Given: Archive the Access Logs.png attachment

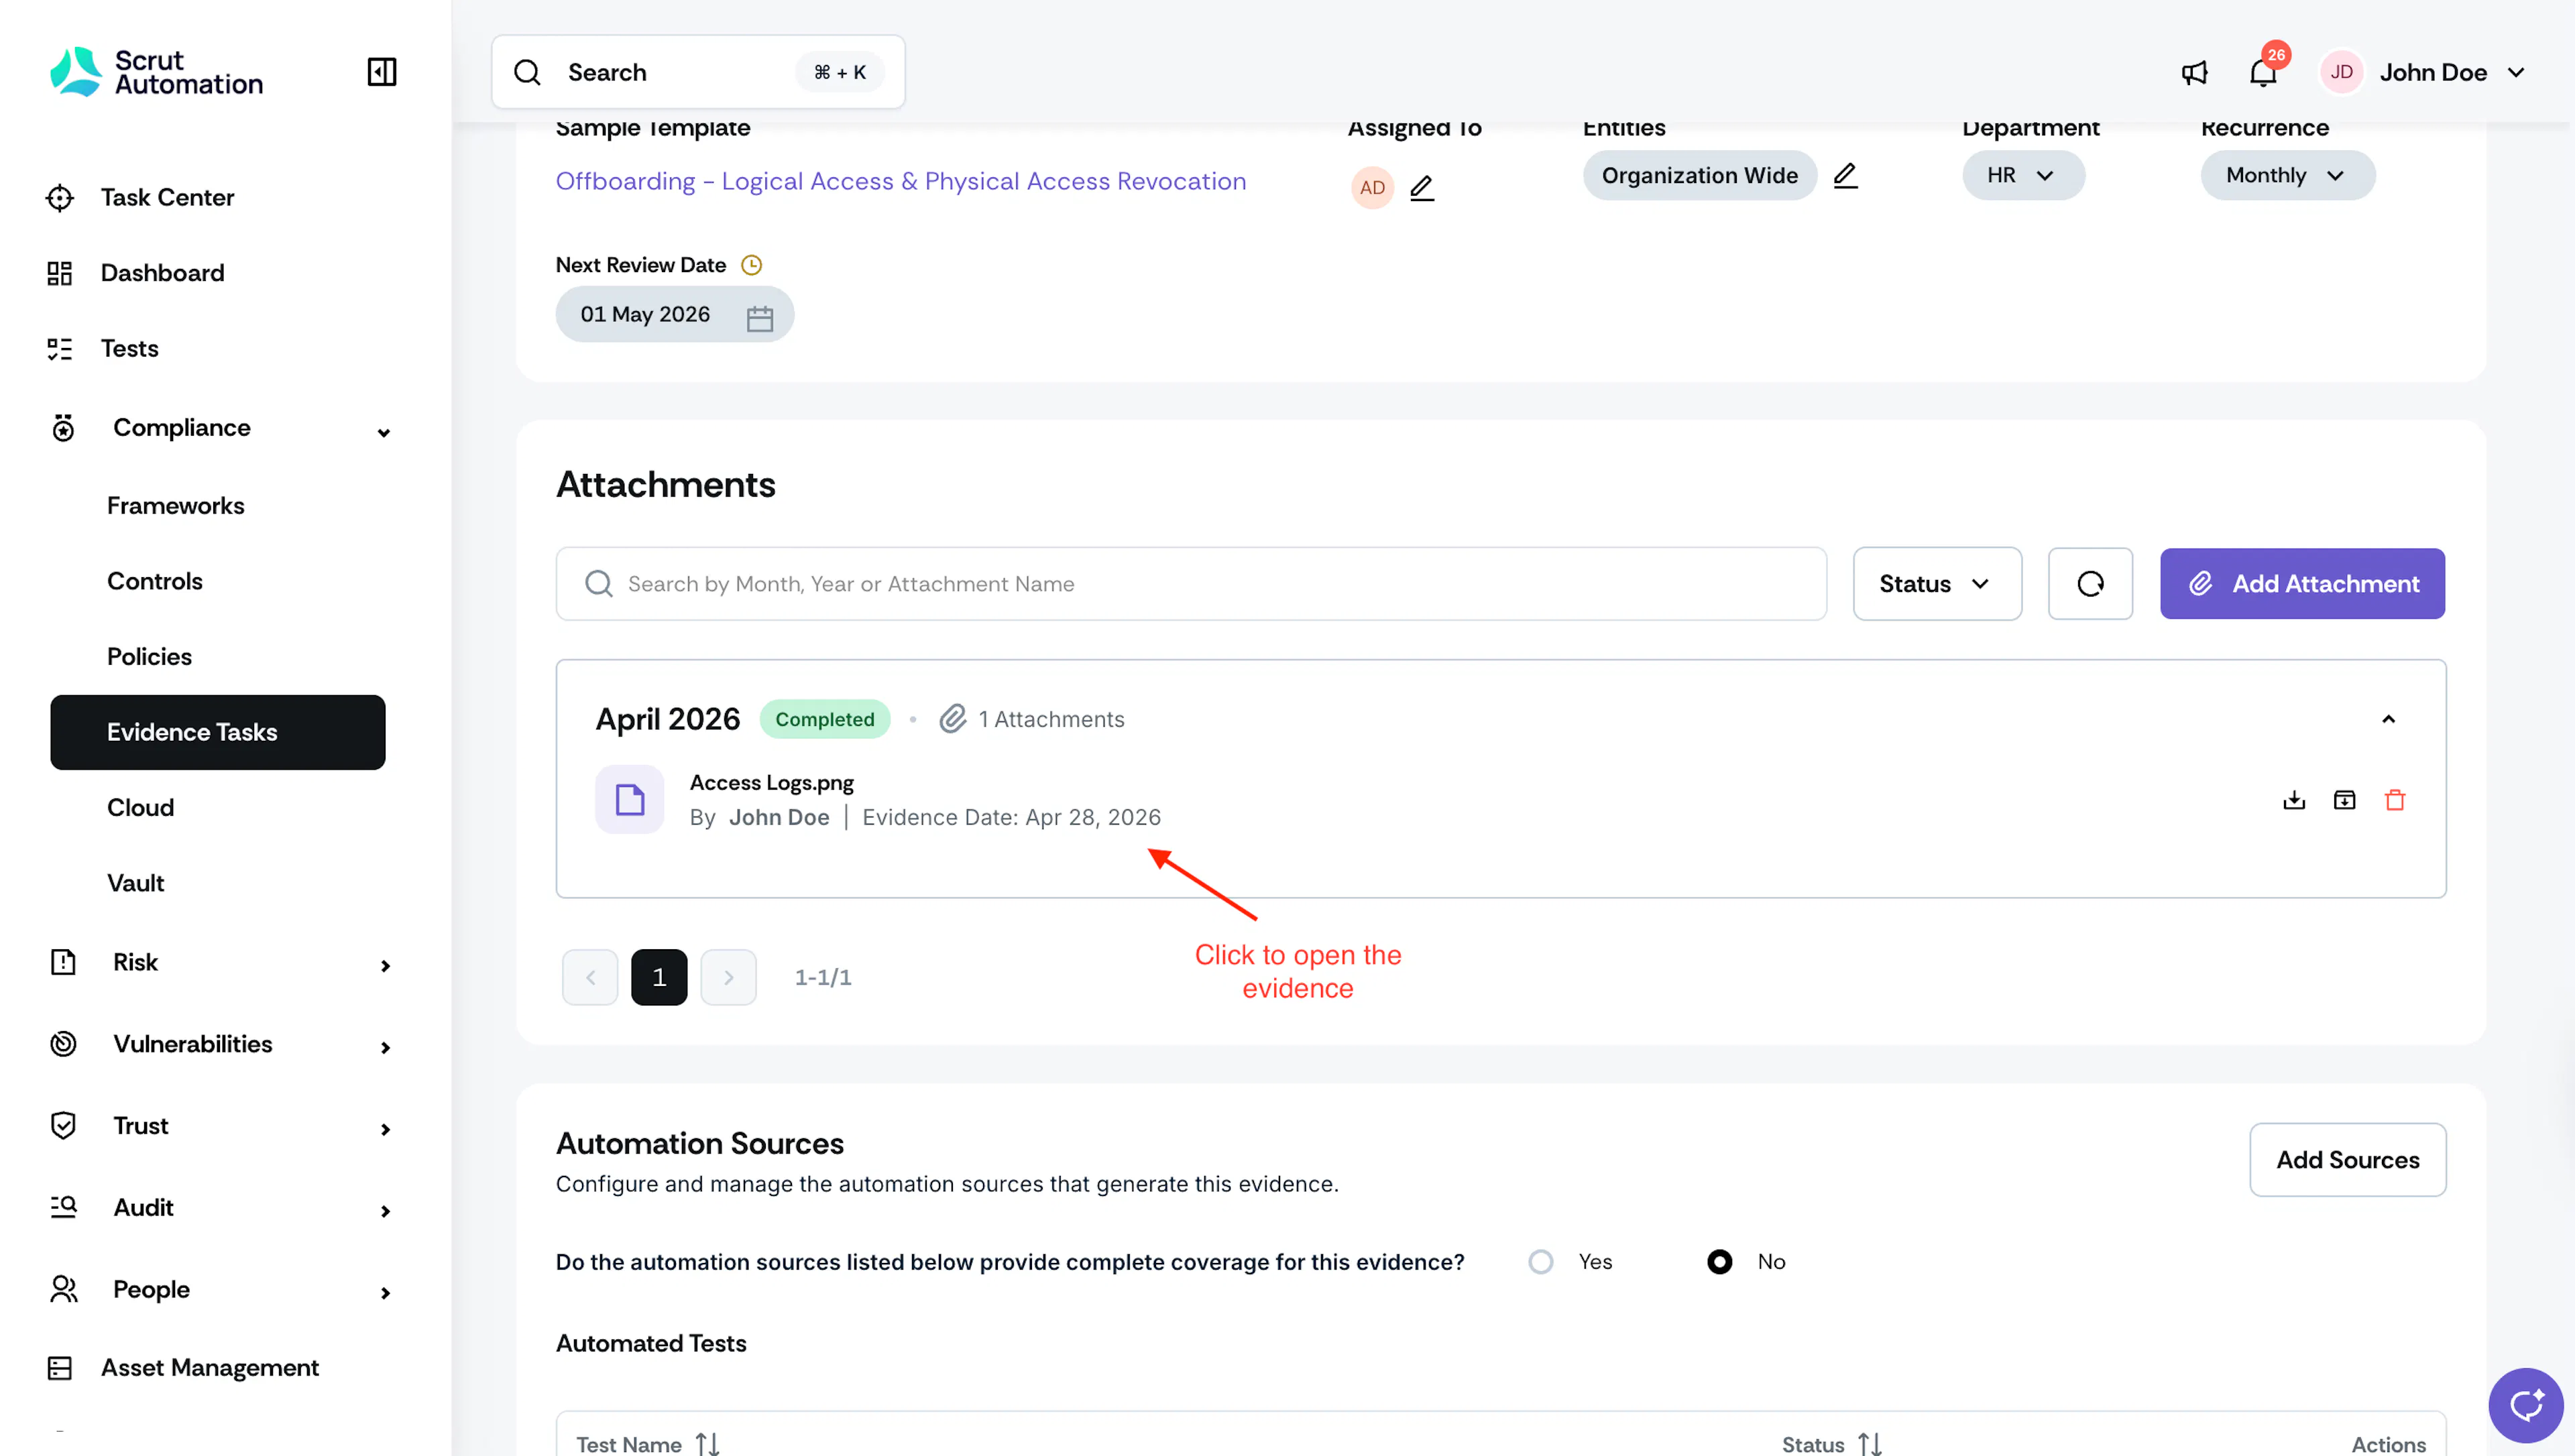Looking at the screenshot, I should click(x=2344, y=800).
